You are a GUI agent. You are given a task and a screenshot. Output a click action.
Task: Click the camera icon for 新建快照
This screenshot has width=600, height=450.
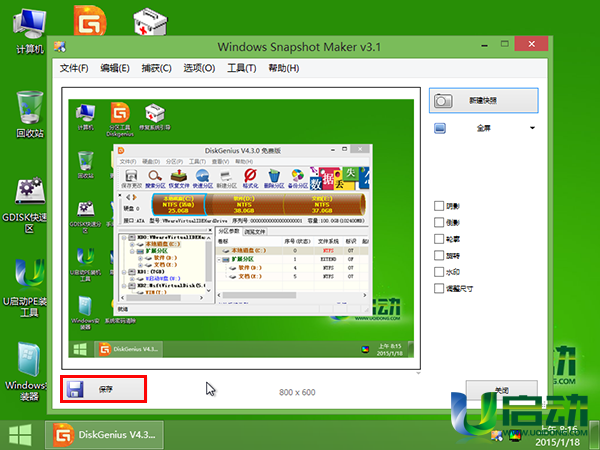443,101
